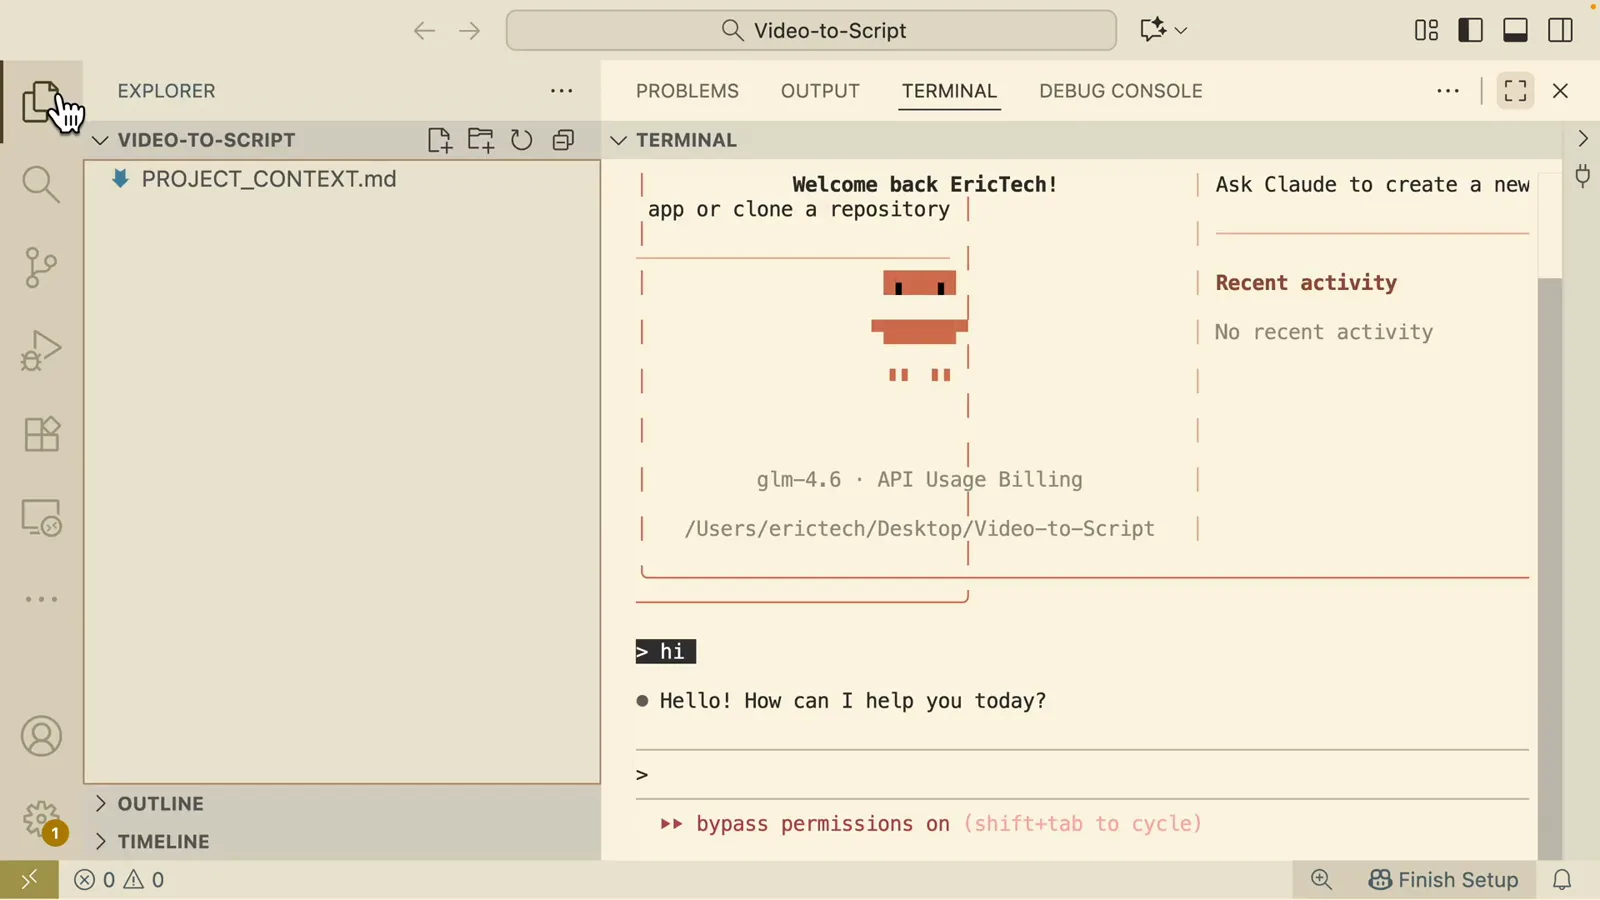The image size is (1600, 900).
Task: Open Explorer views and more actions menu
Action: click(562, 91)
